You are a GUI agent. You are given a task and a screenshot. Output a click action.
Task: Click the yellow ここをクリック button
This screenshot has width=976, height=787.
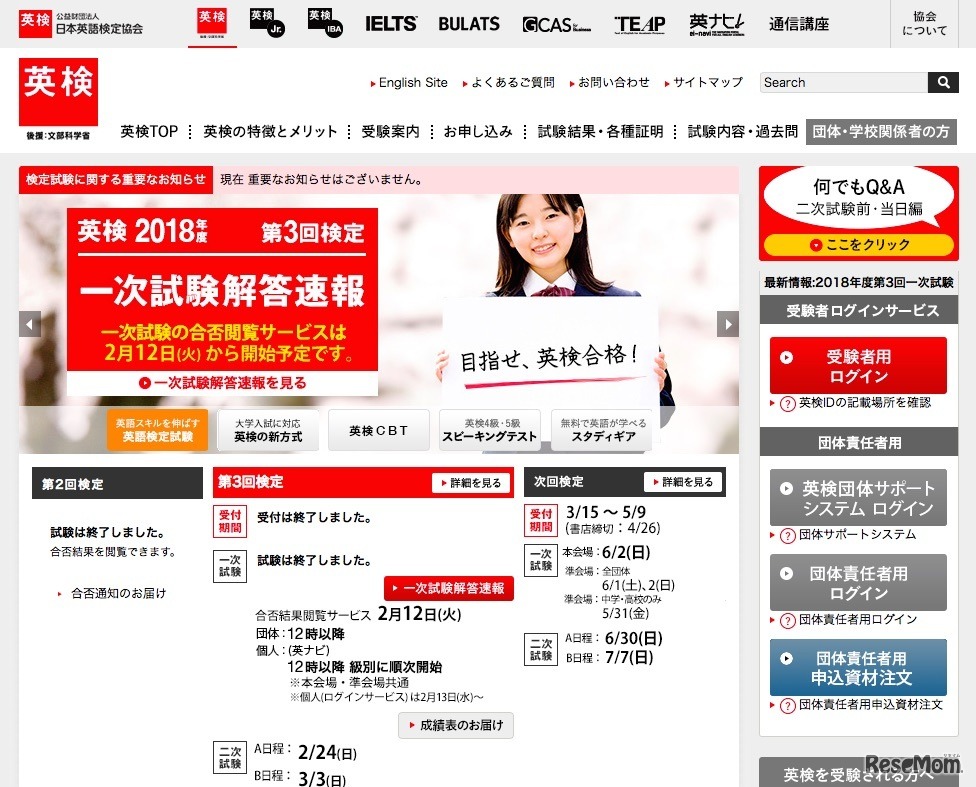coord(859,245)
